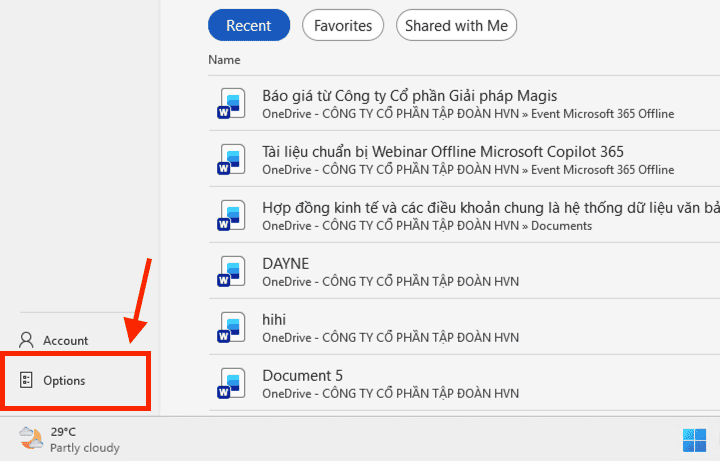
Task: Click Word icon beside Document 5
Action: (x=231, y=384)
